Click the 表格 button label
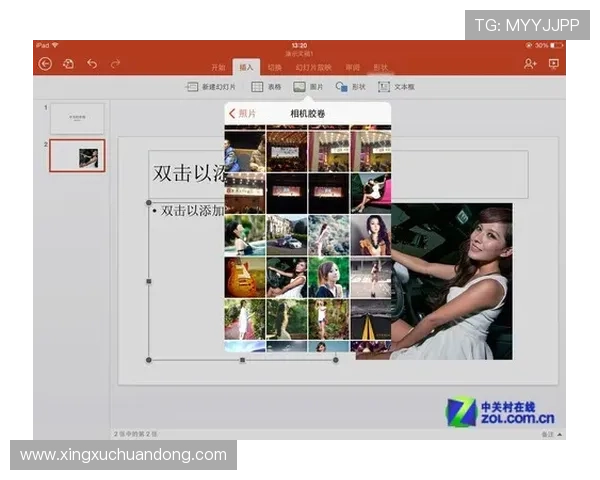This screenshot has width=600, height=480. (274, 87)
